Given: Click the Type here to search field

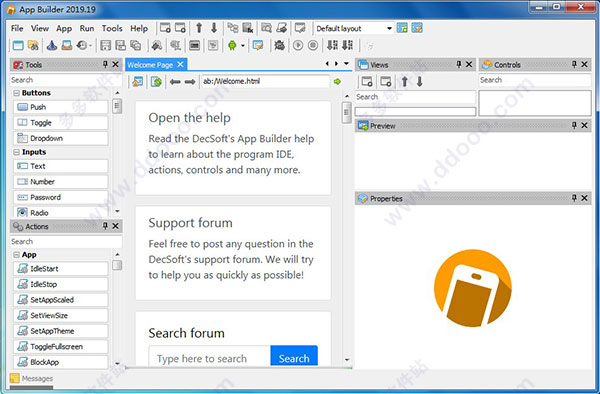Looking at the screenshot, I should click(210, 356).
